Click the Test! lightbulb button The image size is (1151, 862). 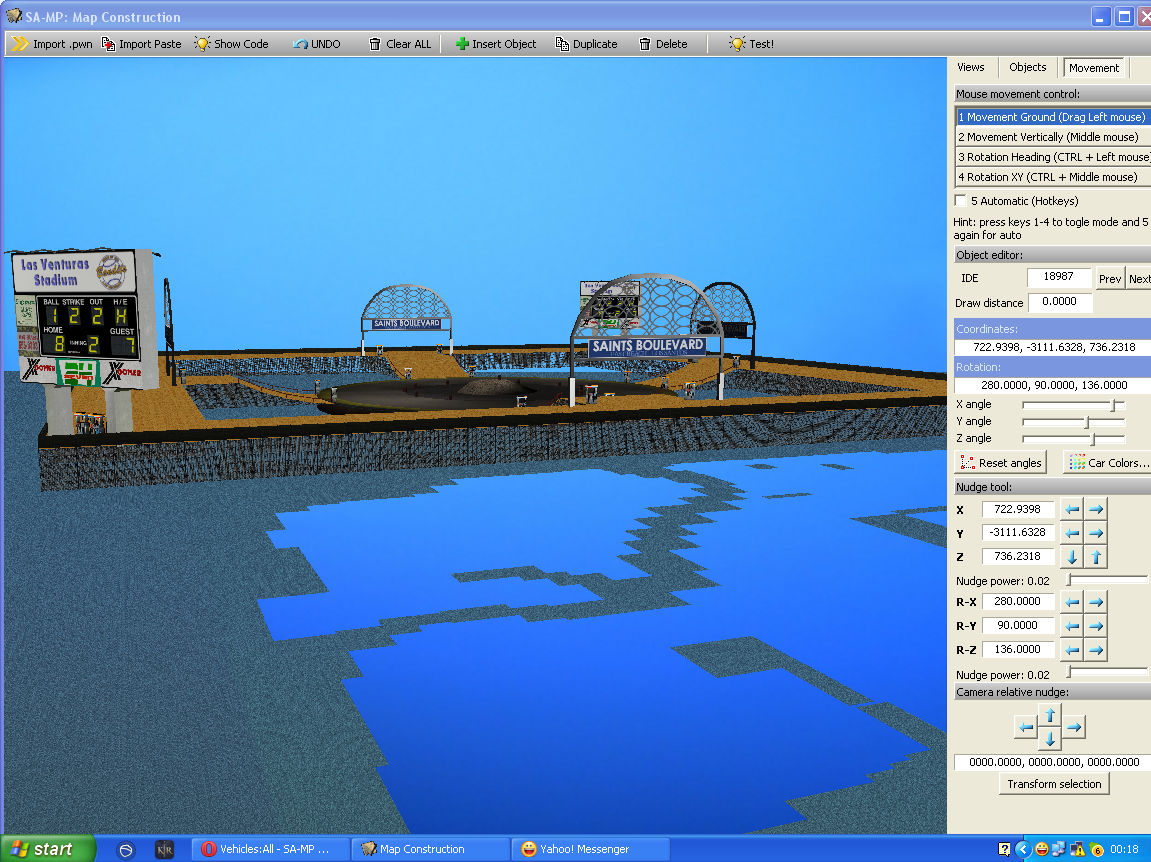click(x=751, y=44)
